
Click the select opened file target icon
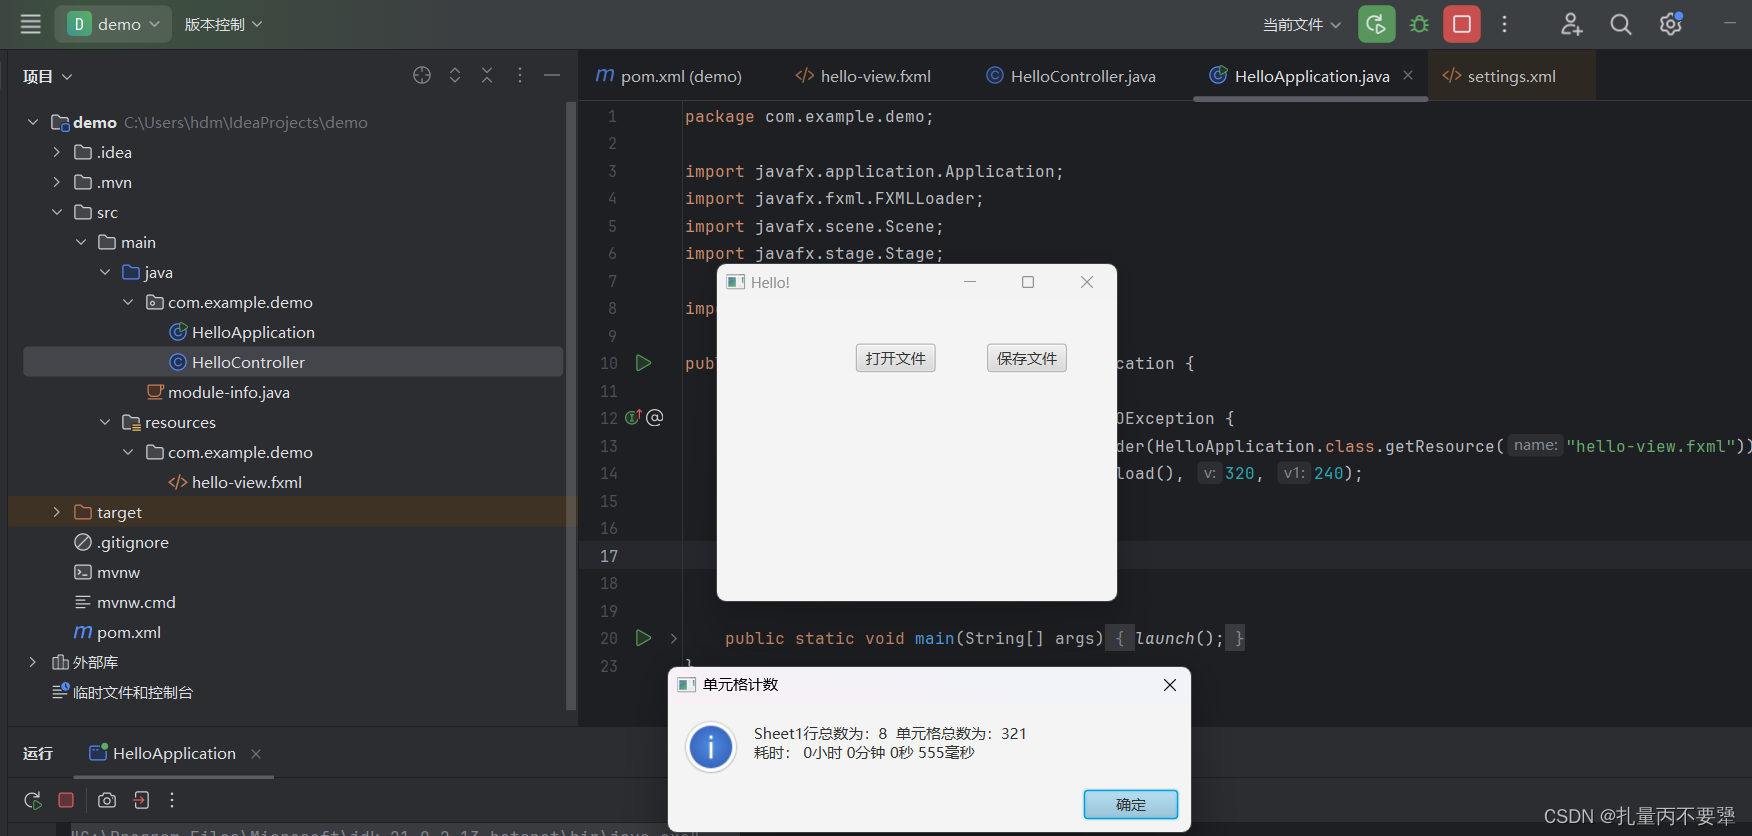click(422, 75)
